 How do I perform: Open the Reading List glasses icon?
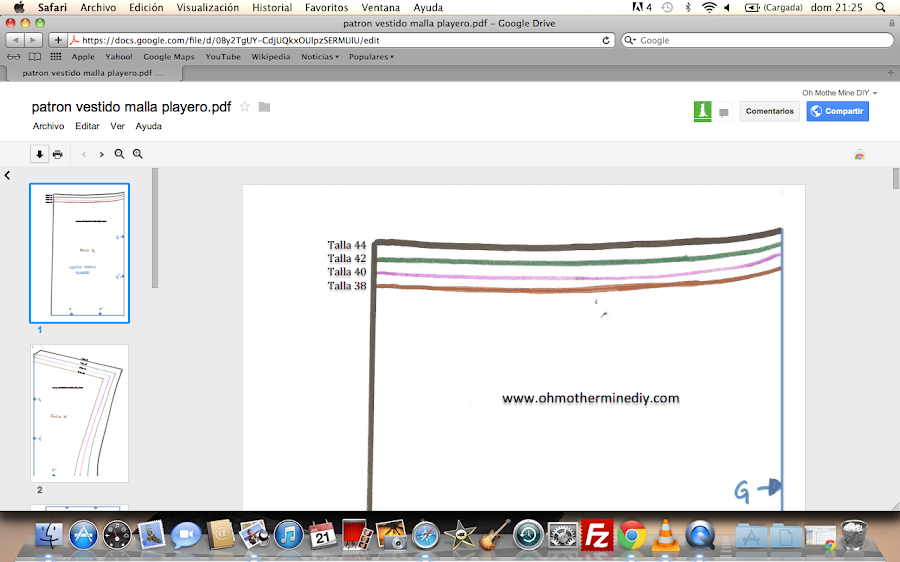pos(14,57)
